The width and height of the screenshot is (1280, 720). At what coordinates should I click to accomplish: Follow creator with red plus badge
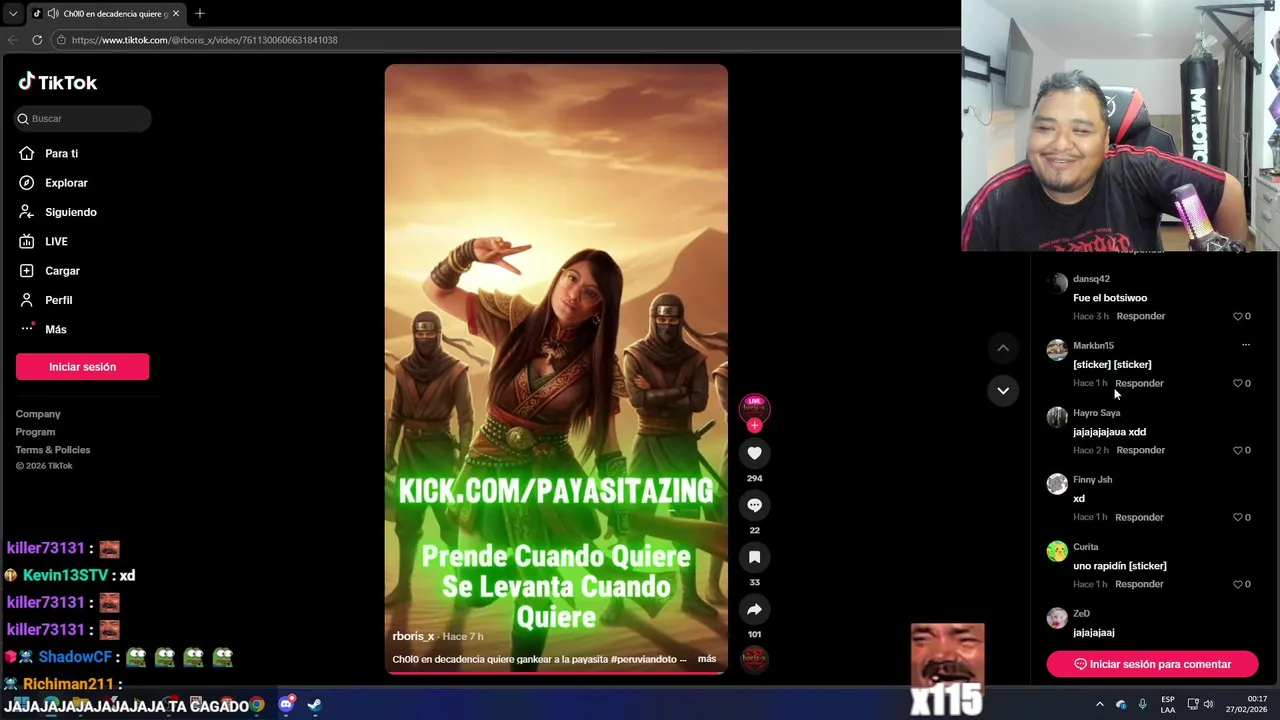(754, 426)
